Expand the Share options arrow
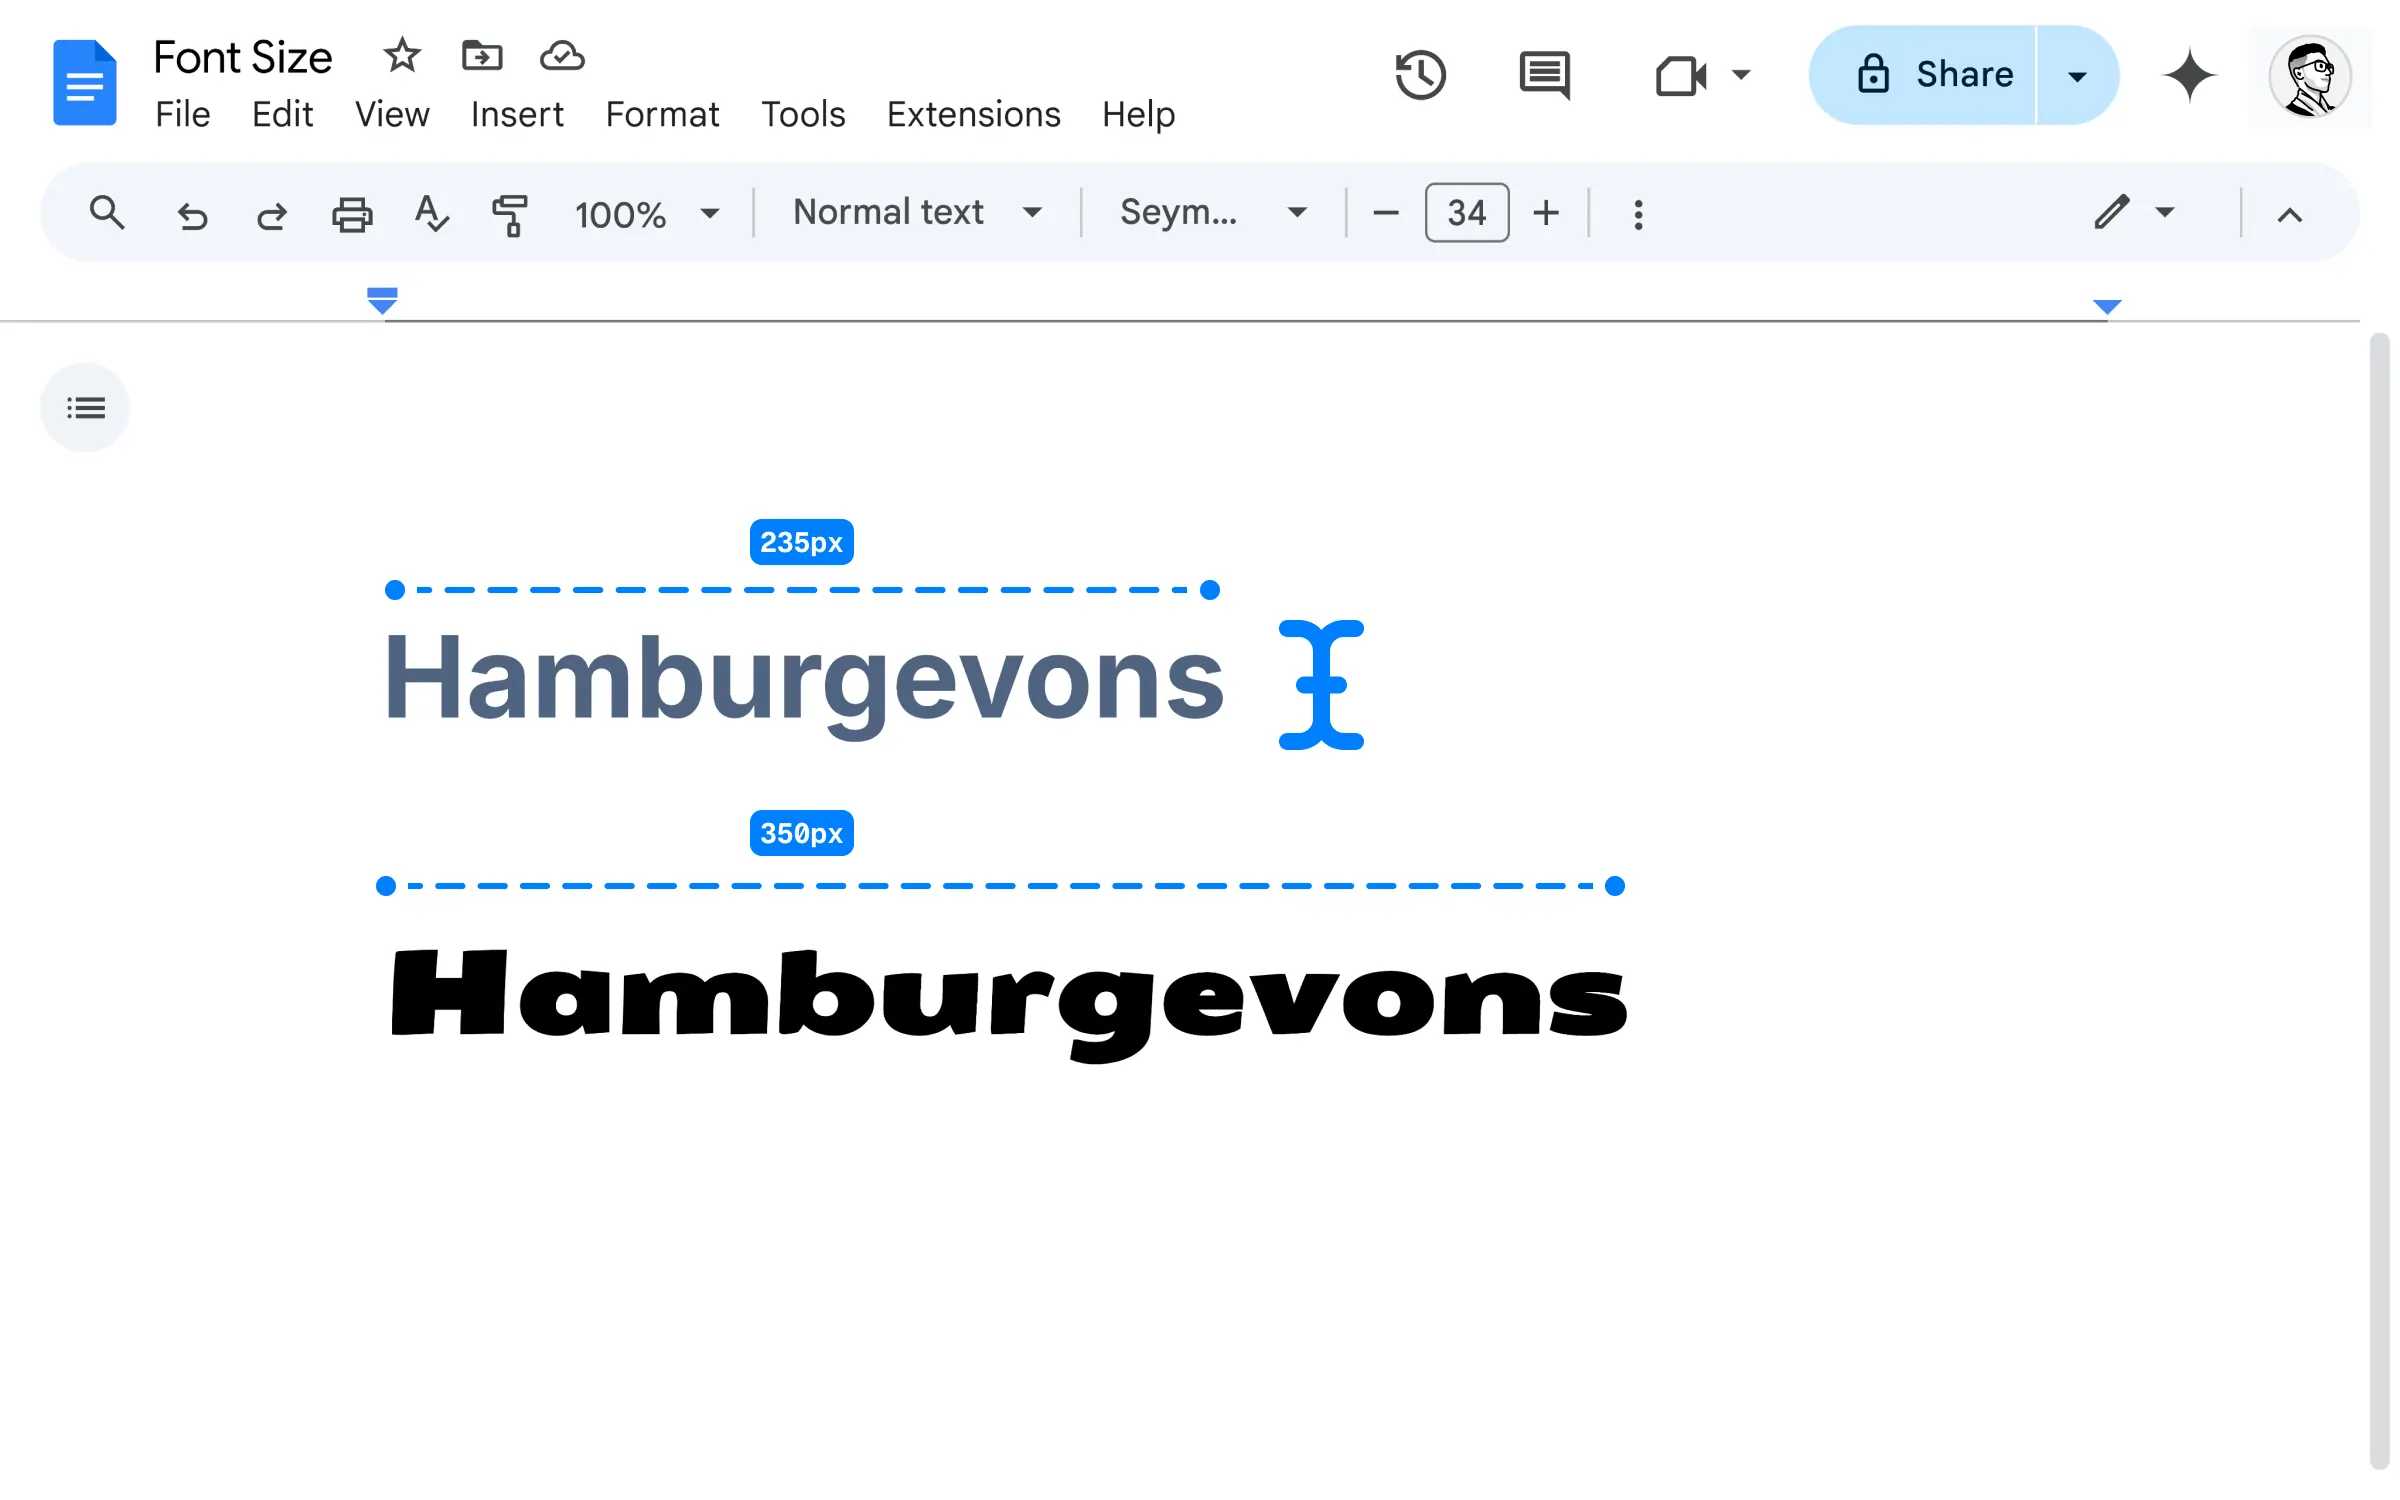2400x1500 pixels. coord(2077,76)
